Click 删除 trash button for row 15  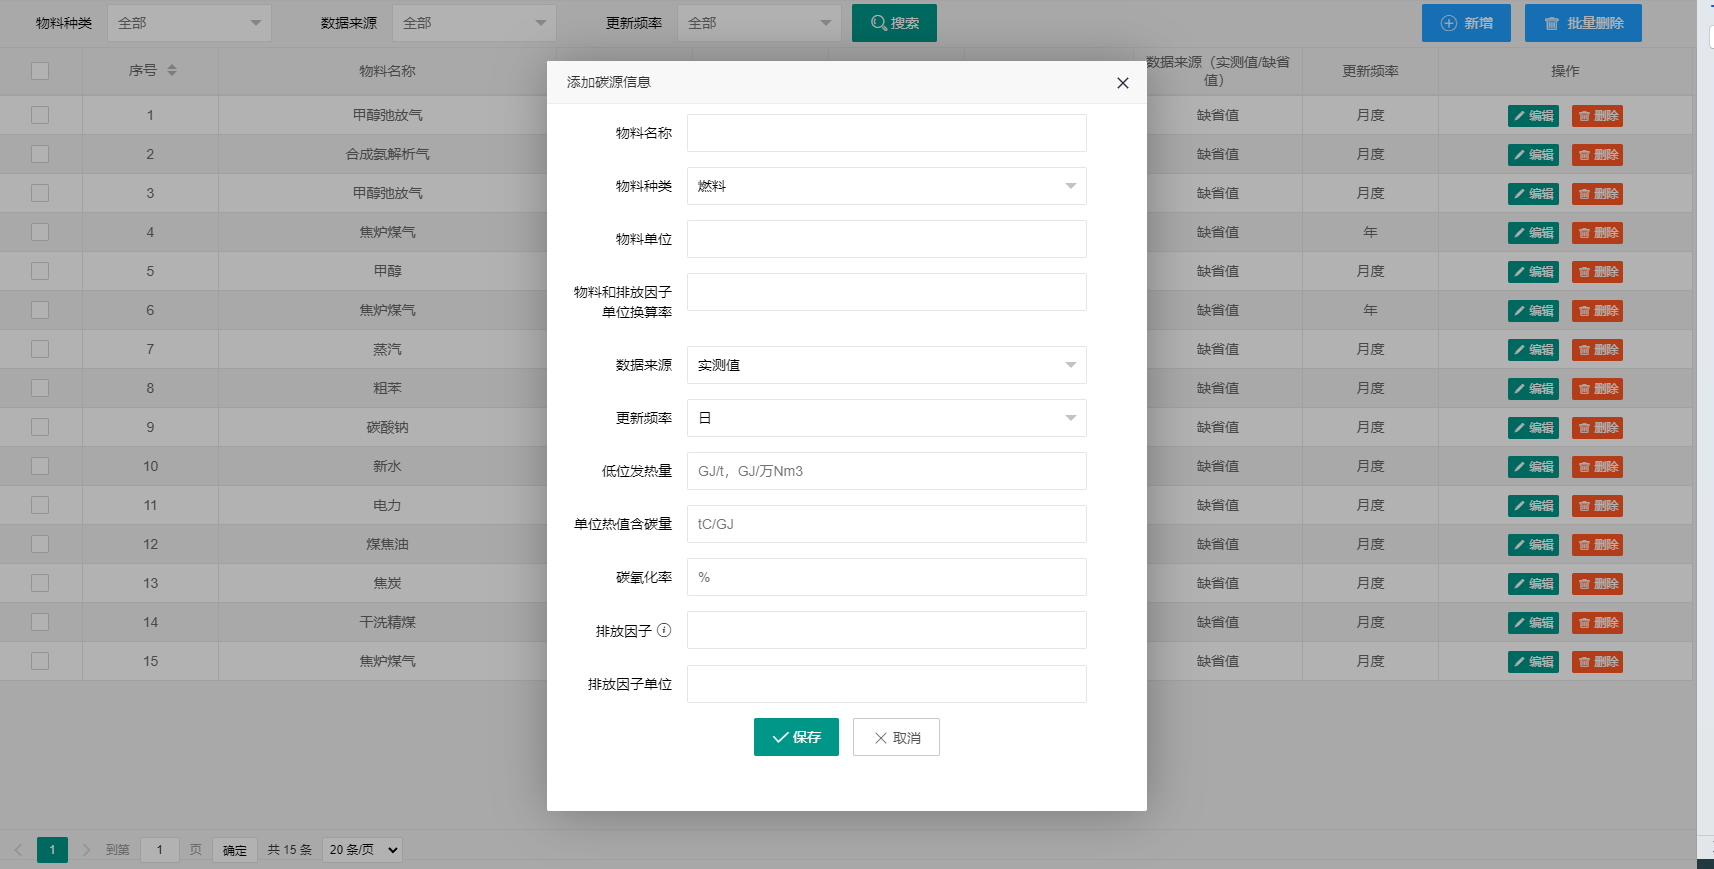pyautogui.click(x=1597, y=662)
